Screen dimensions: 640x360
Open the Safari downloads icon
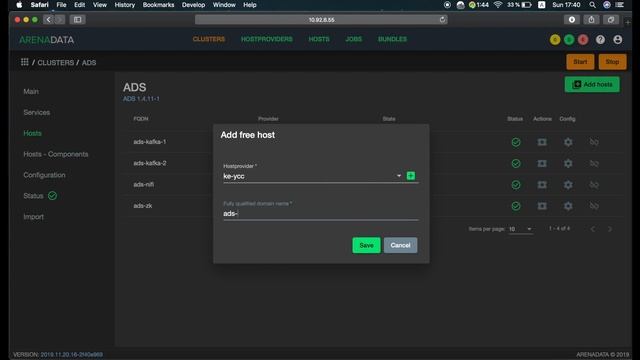[571, 20]
